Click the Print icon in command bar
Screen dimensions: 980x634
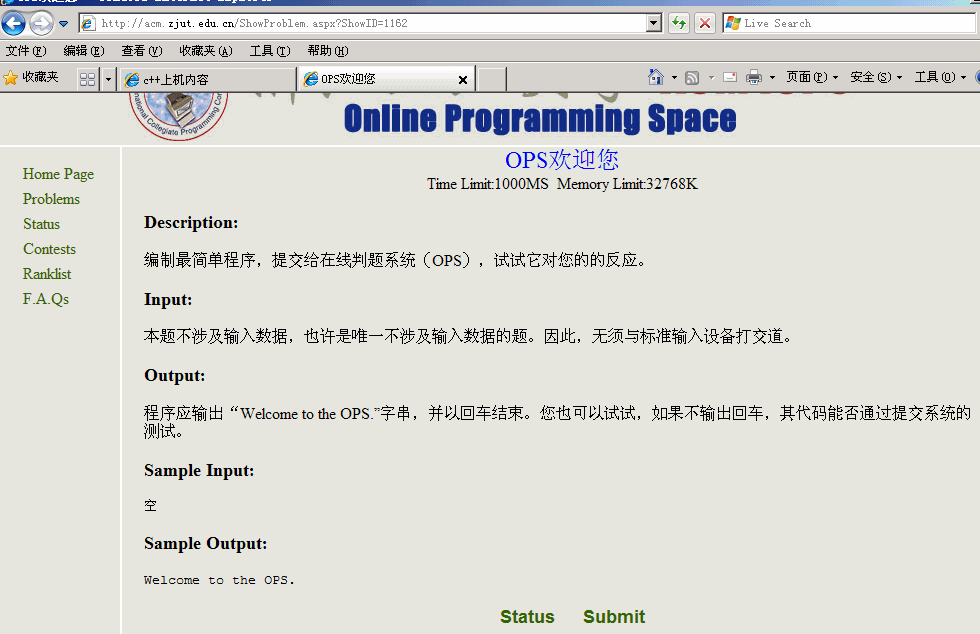pos(754,77)
